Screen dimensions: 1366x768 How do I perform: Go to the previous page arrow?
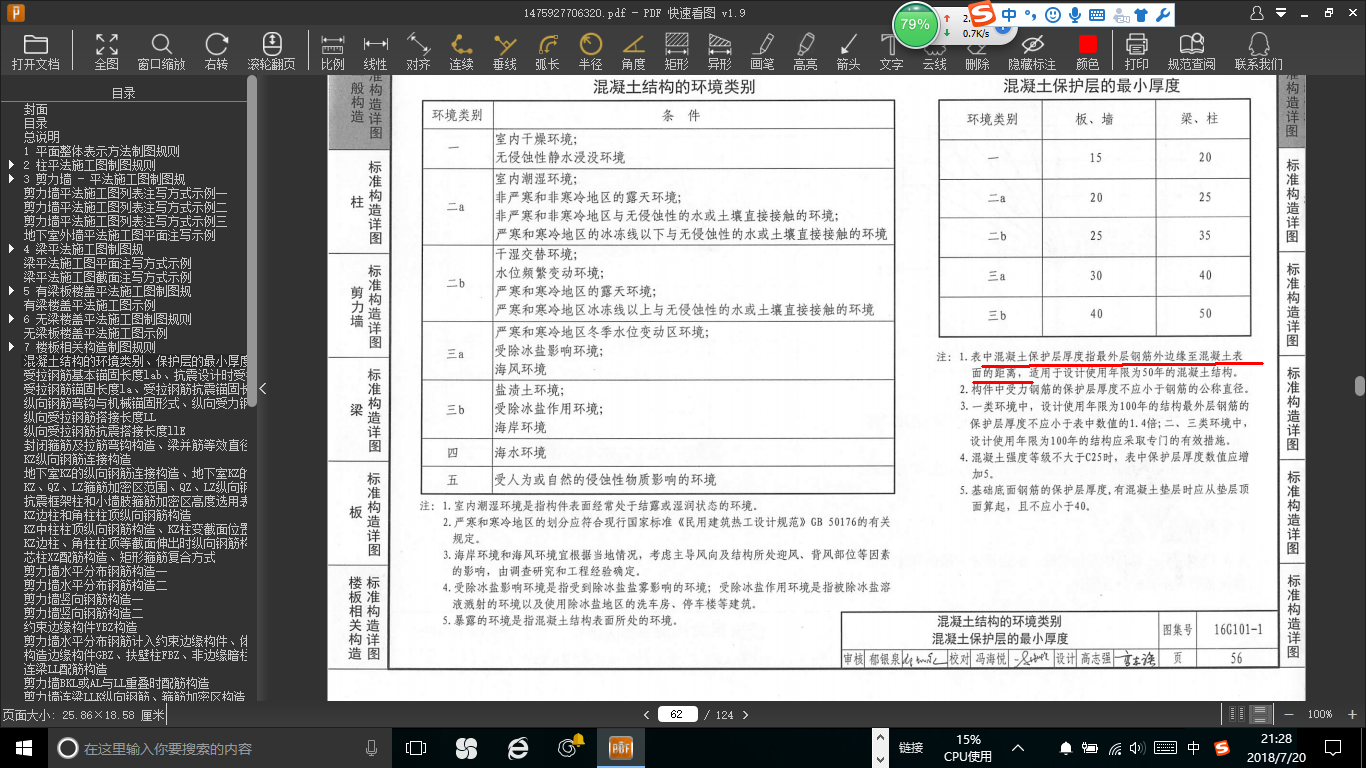pos(647,715)
